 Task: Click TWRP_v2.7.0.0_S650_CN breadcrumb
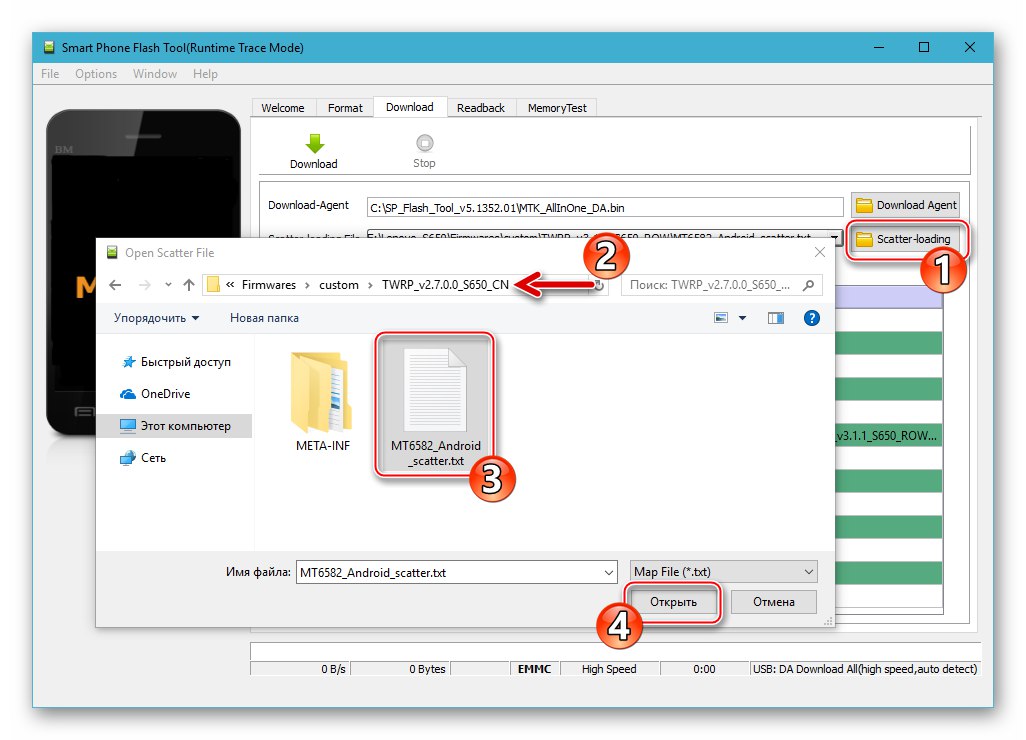pos(445,285)
